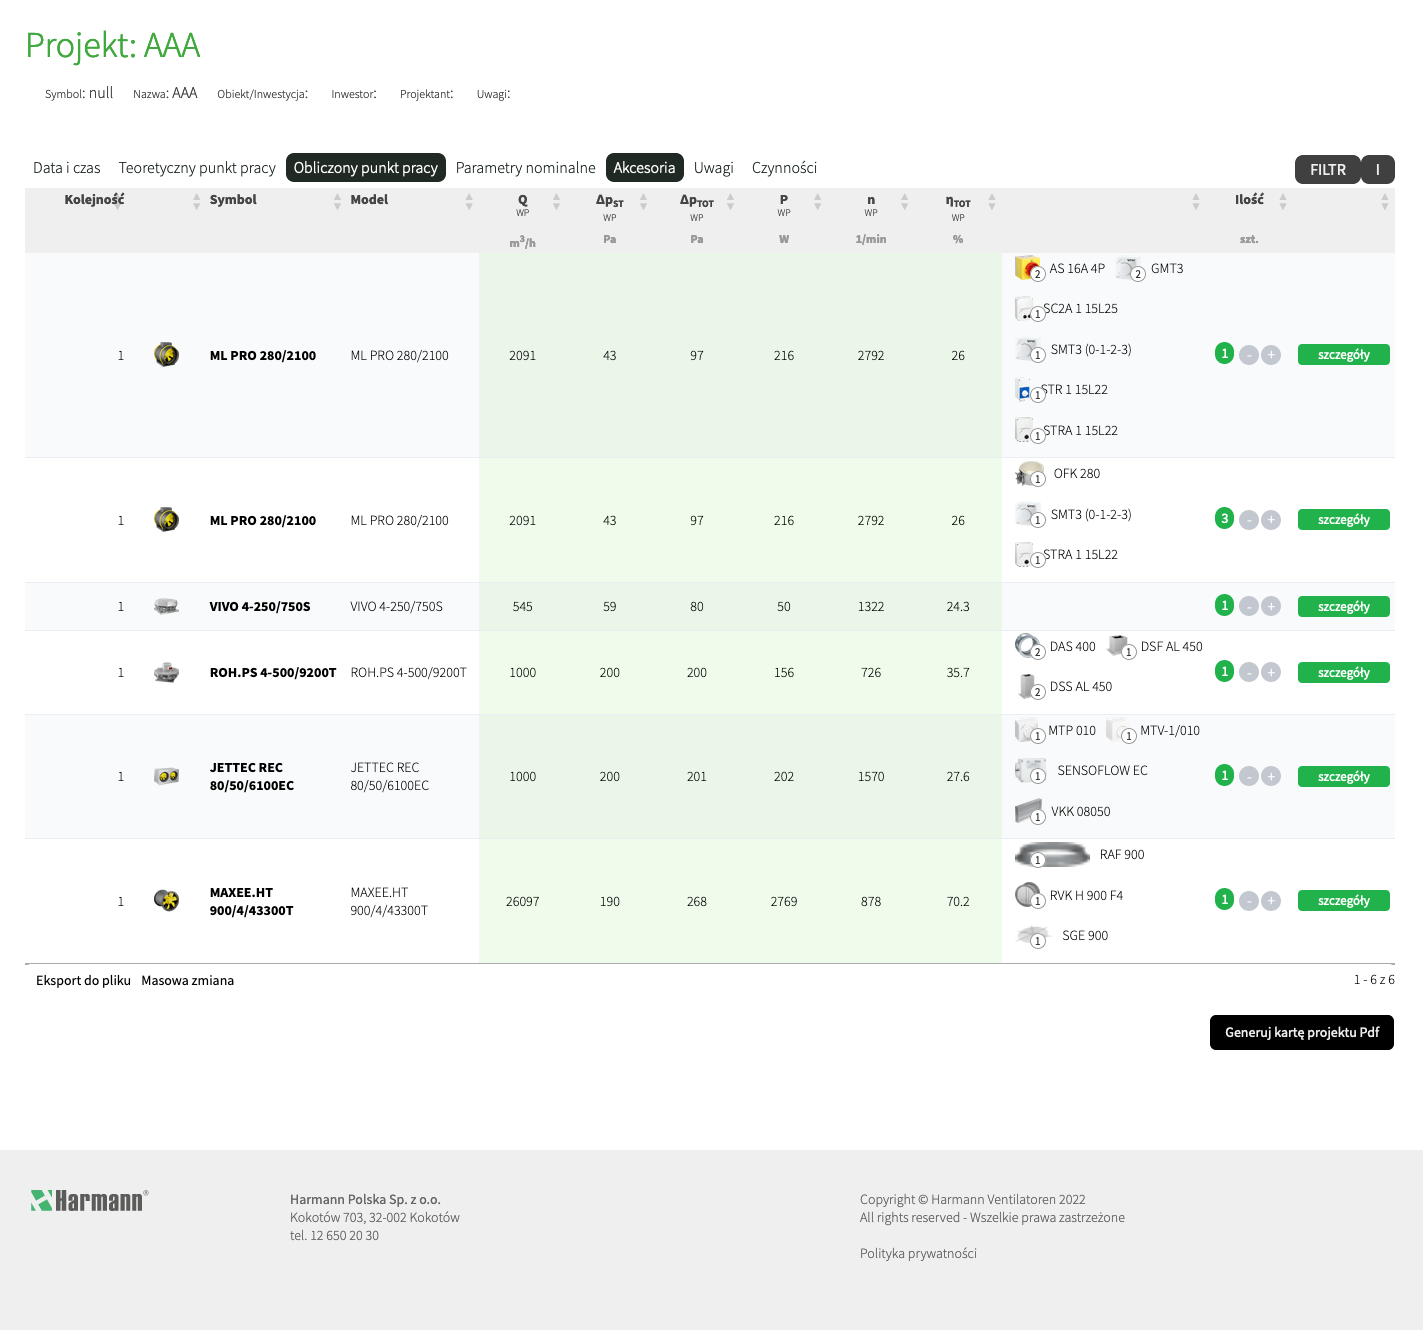
Task: Sort by the Q airflow column arrows
Action: click(x=557, y=201)
